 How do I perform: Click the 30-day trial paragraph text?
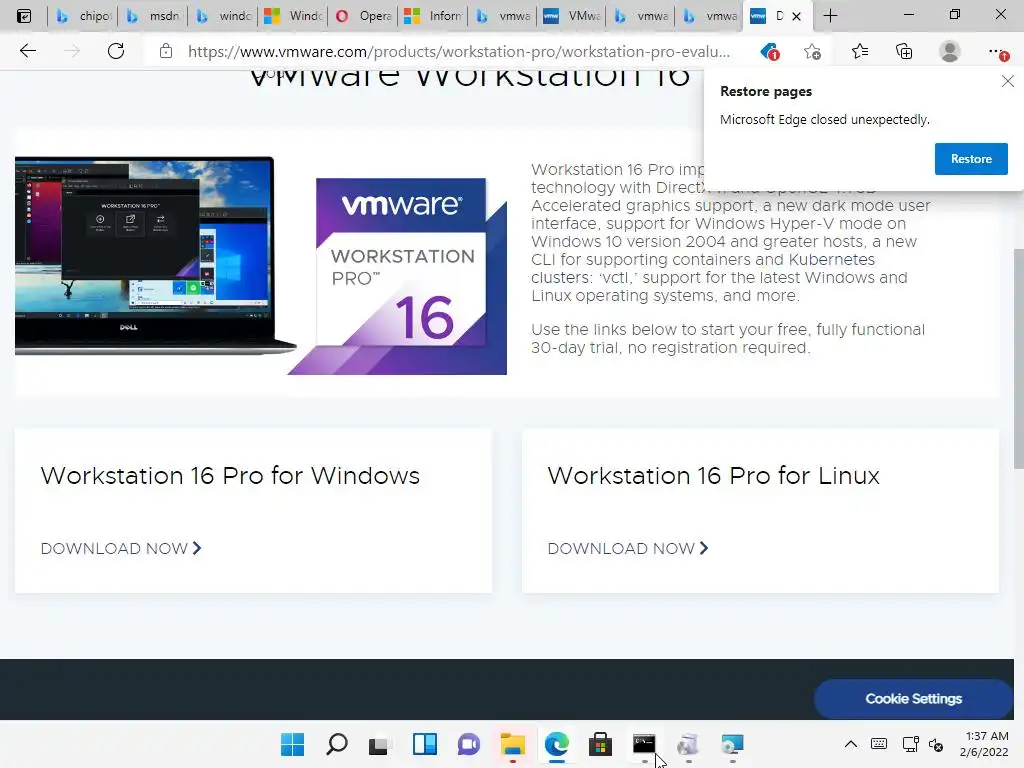[728, 338]
